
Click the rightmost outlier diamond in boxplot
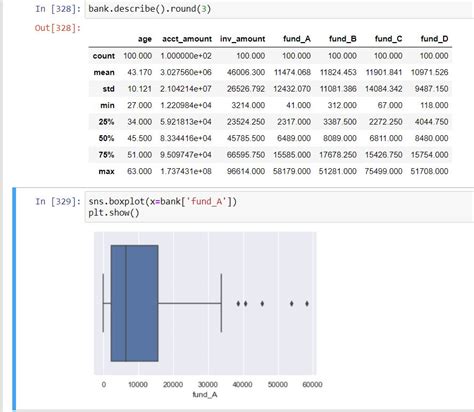pos(307,303)
